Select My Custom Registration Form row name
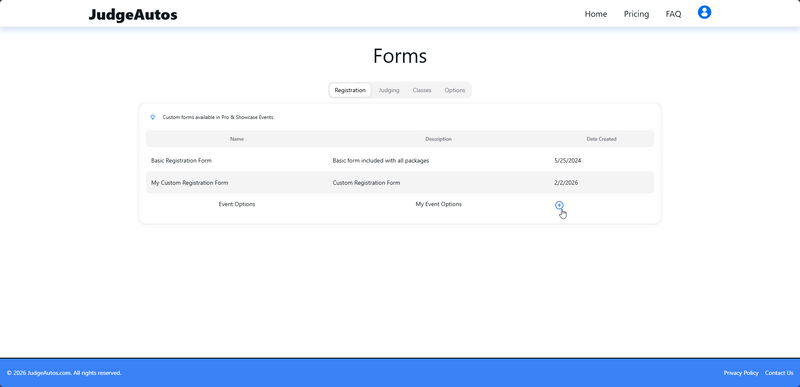Image resolution: width=800 pixels, height=387 pixels. 189,183
